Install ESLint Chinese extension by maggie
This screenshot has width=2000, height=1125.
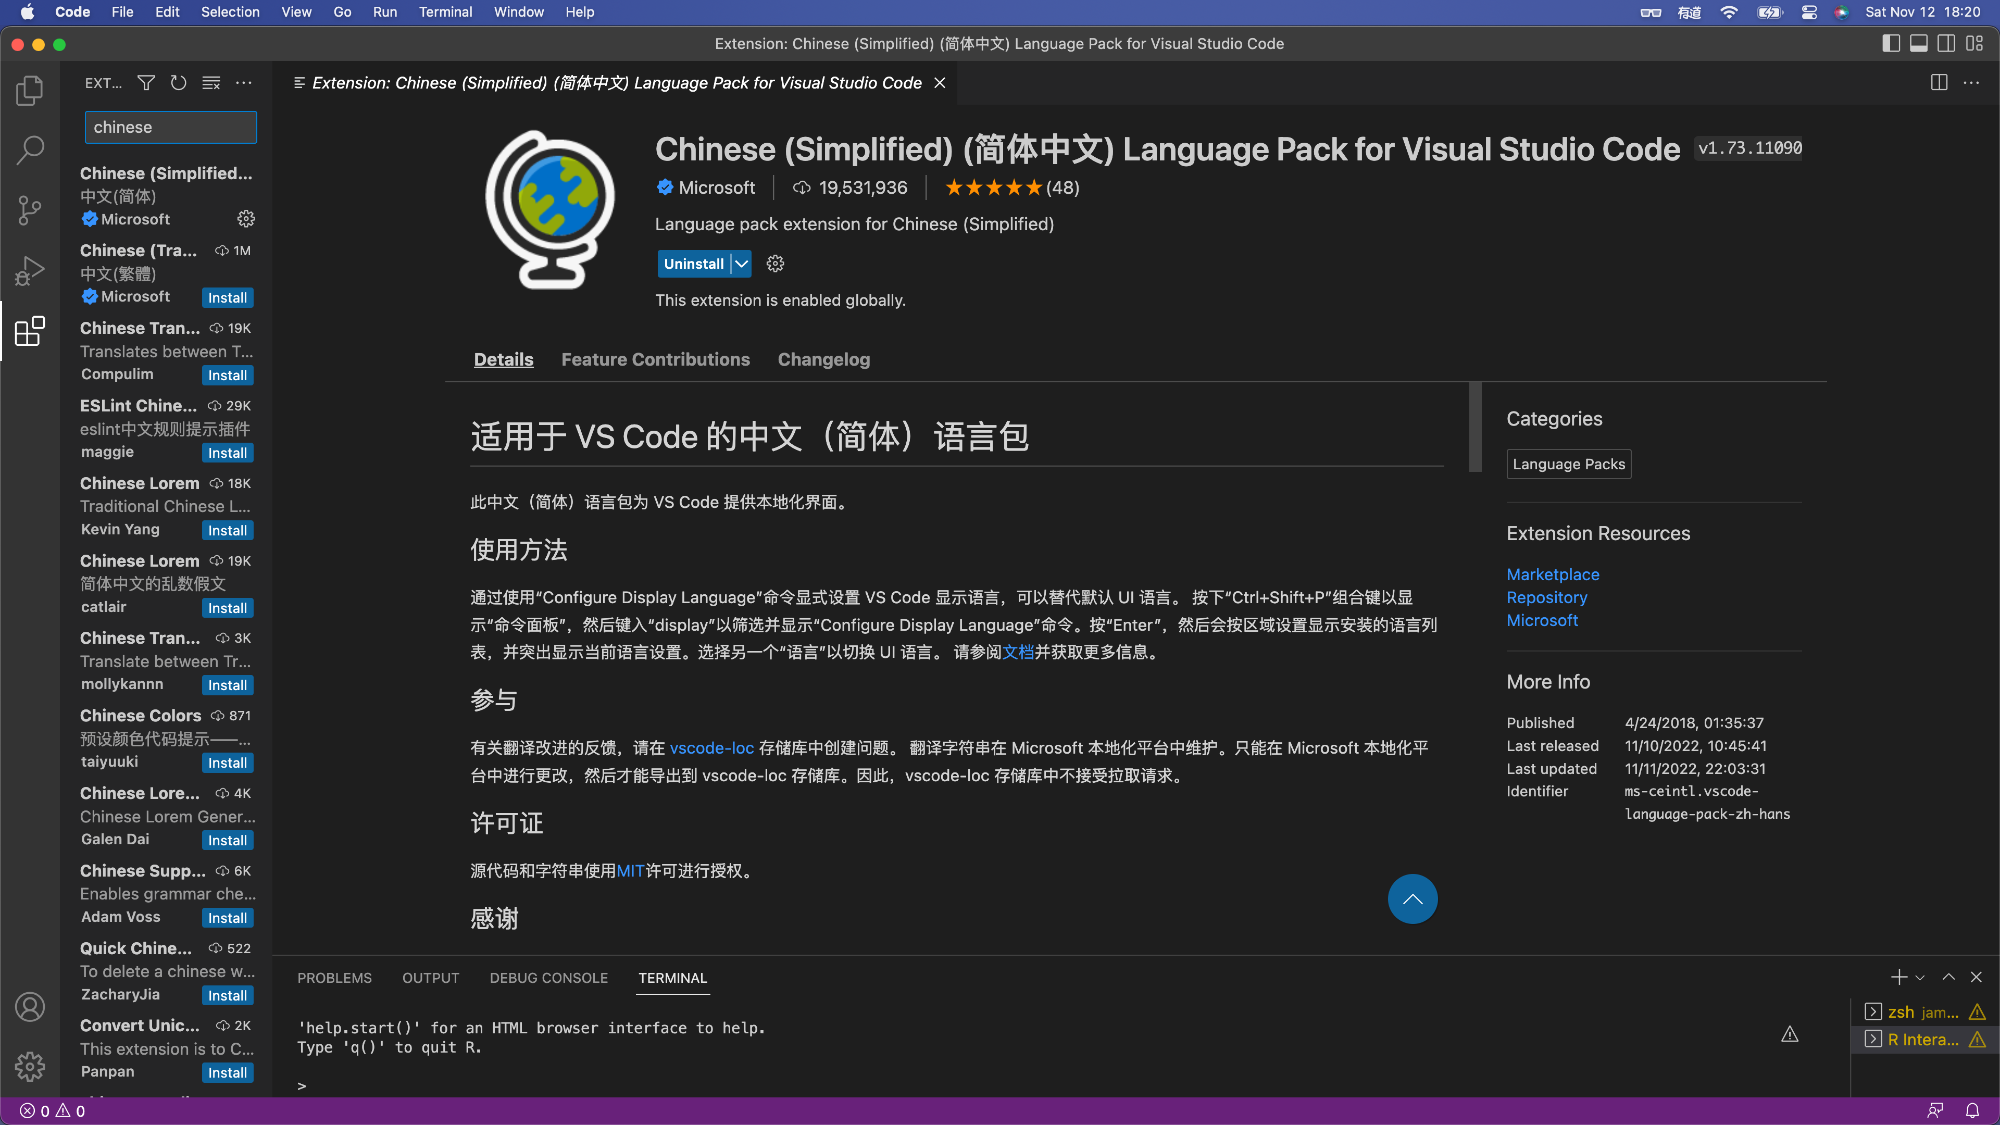point(228,453)
